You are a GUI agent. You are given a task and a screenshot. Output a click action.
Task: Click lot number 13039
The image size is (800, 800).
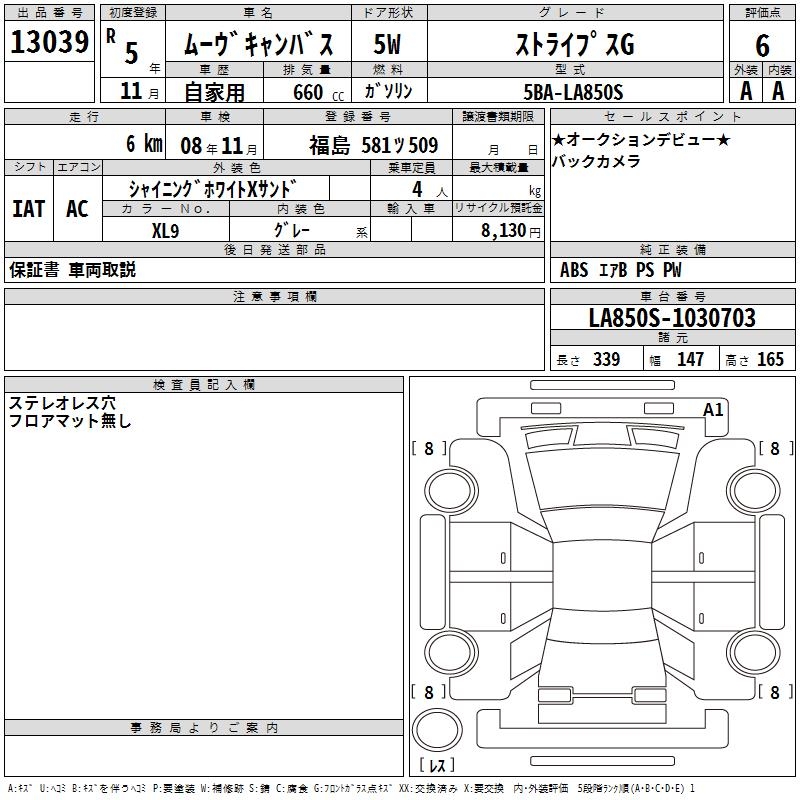[50, 43]
